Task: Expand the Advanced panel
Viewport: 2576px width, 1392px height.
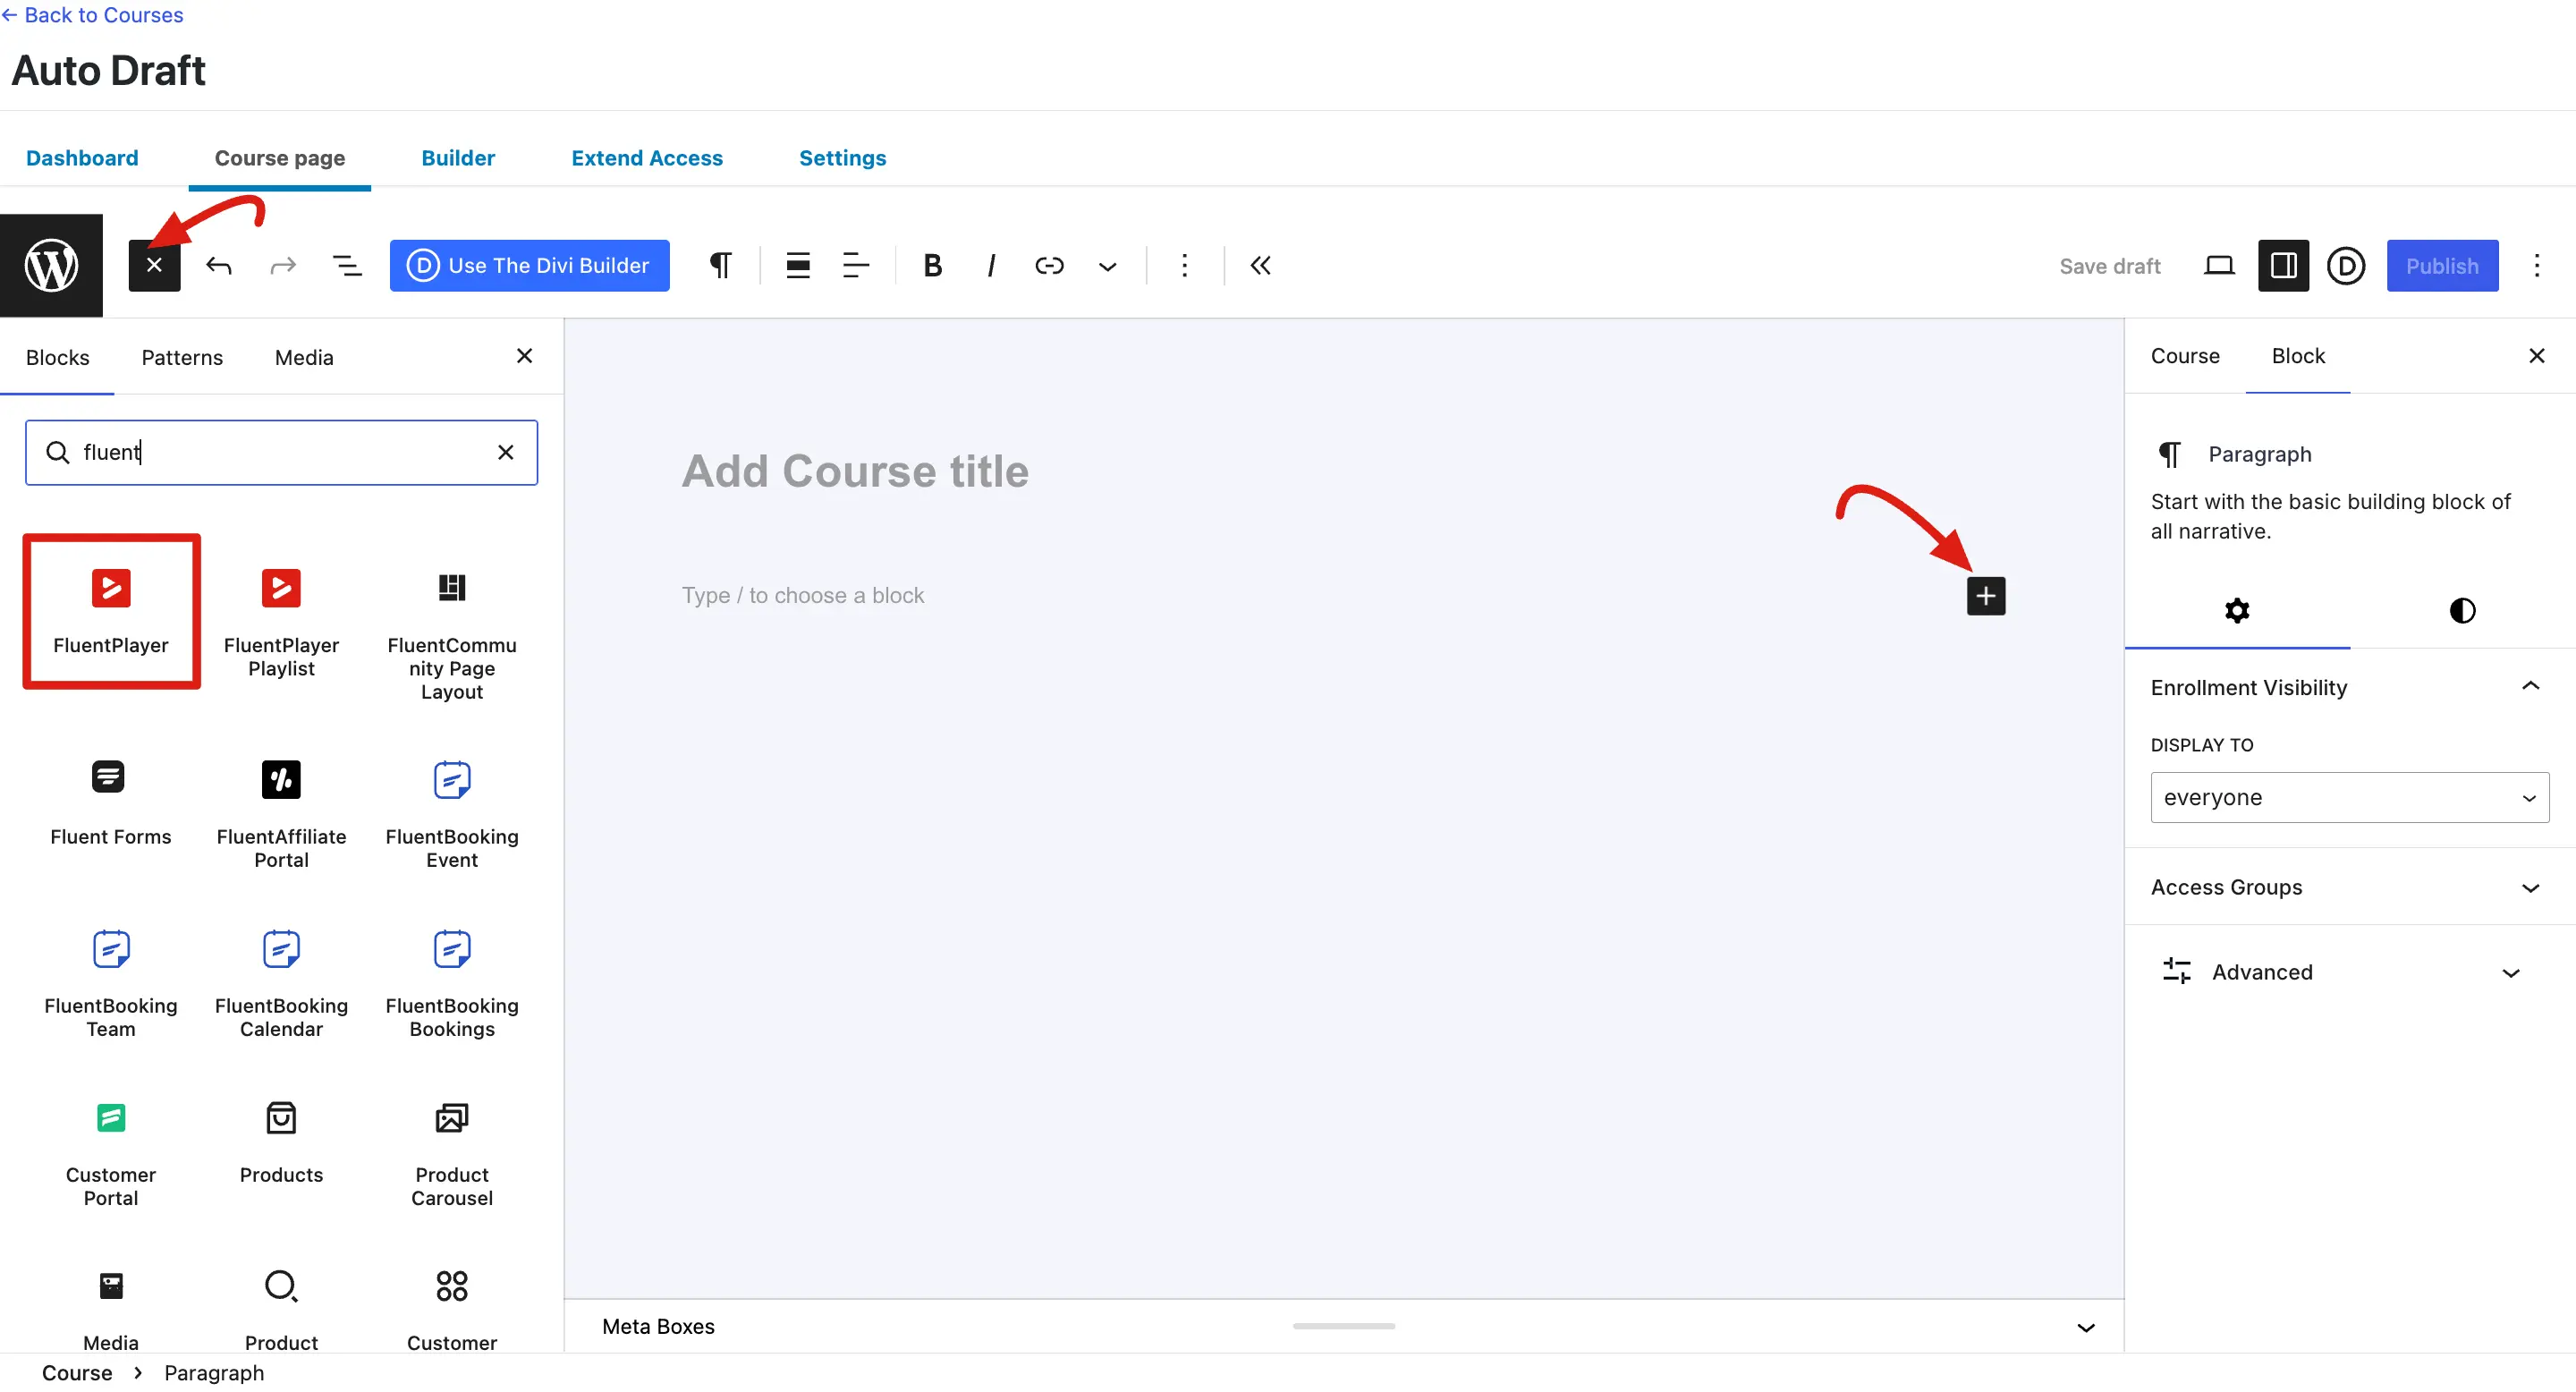Action: click(2349, 972)
